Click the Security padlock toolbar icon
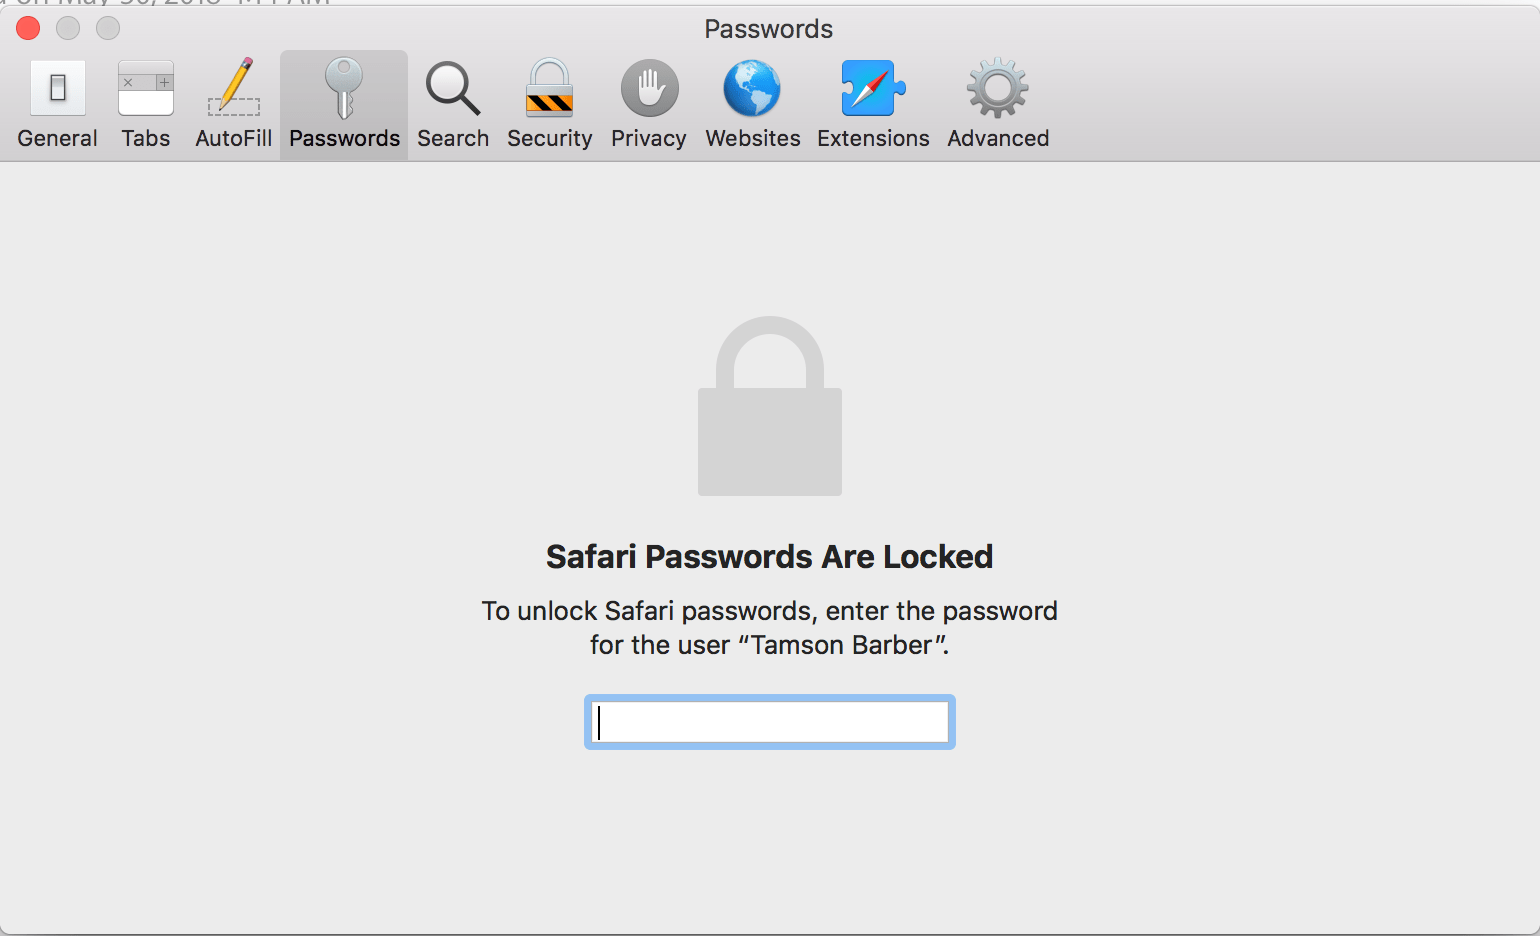The image size is (1540, 936). (x=549, y=88)
